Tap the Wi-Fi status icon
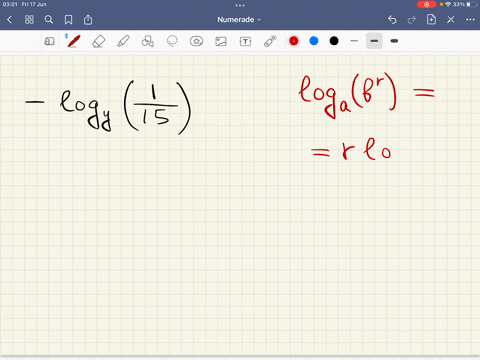 [x=448, y=4]
